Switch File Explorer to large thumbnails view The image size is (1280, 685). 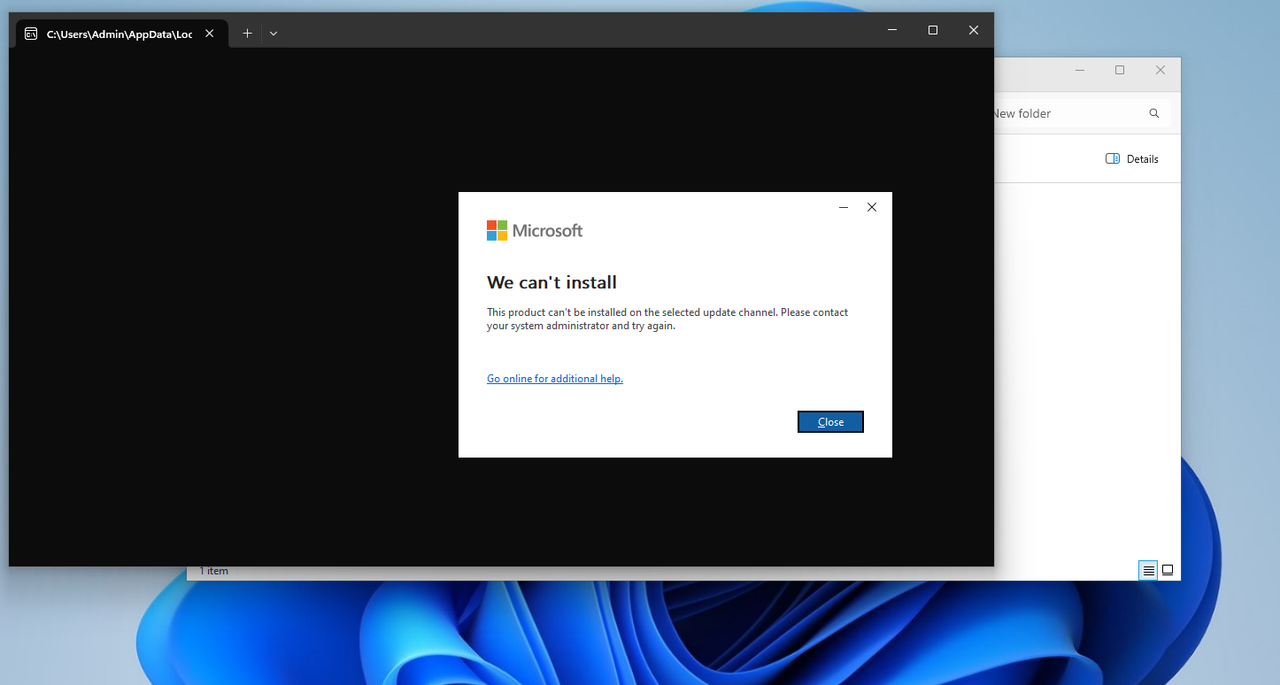tap(1168, 571)
